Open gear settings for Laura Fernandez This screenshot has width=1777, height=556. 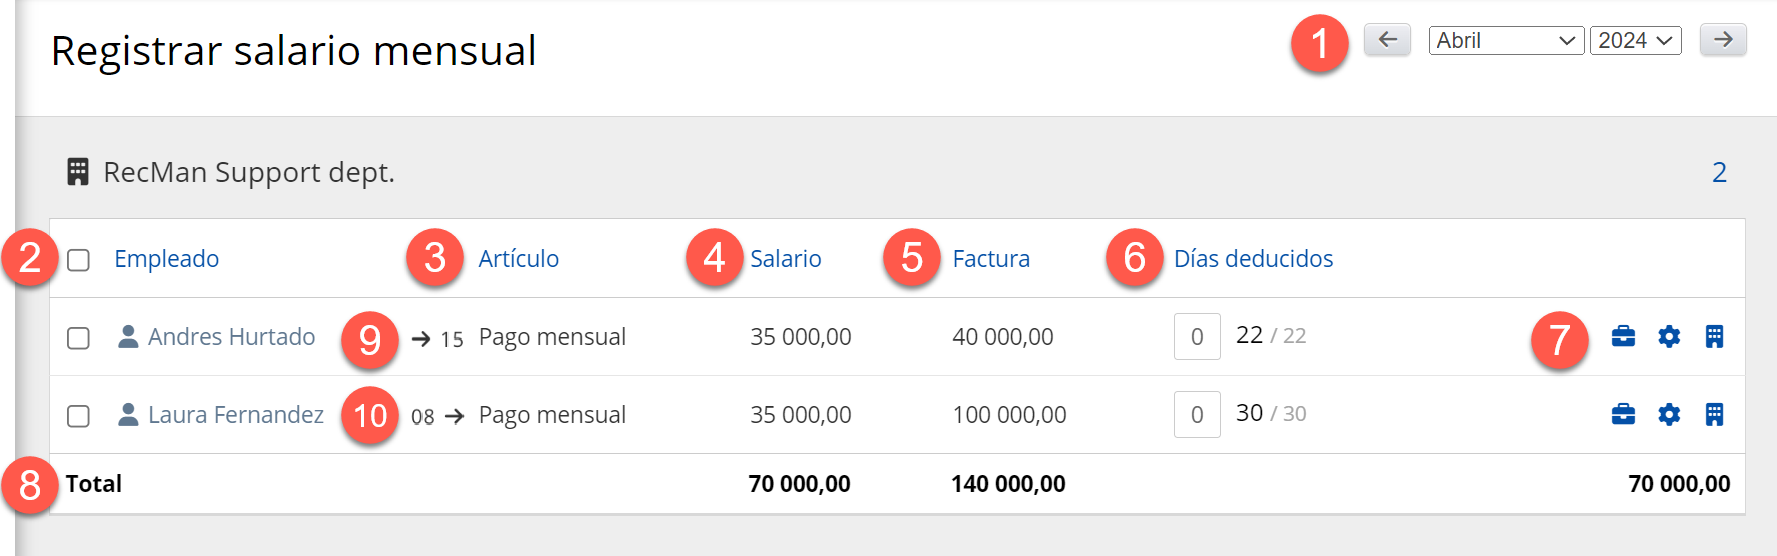1668,414
